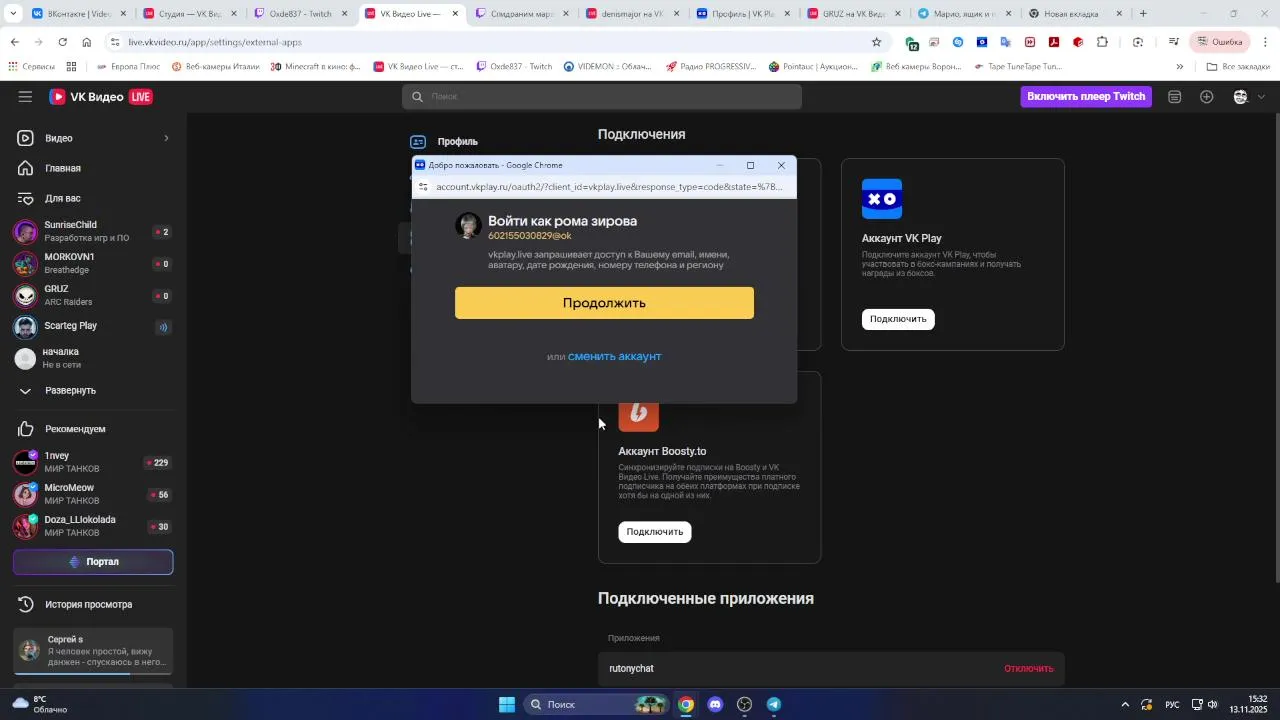Click the plus create icon in header
Screen dimensions: 1280x720
(1207, 96)
